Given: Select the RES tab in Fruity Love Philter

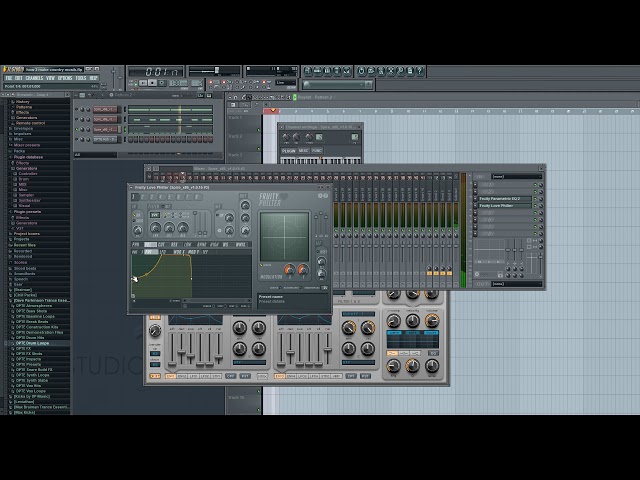Looking at the screenshot, I should click(174, 244).
